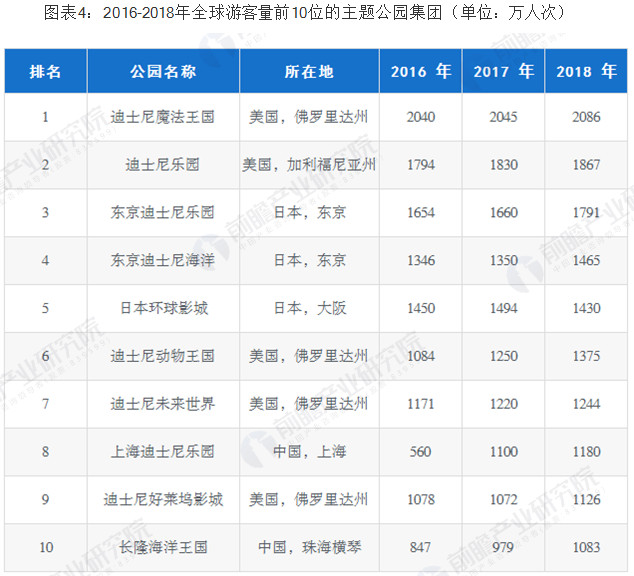Click the location 美国，加利福尼亚州
Viewport: 634px width, 576px height.
coord(309,165)
